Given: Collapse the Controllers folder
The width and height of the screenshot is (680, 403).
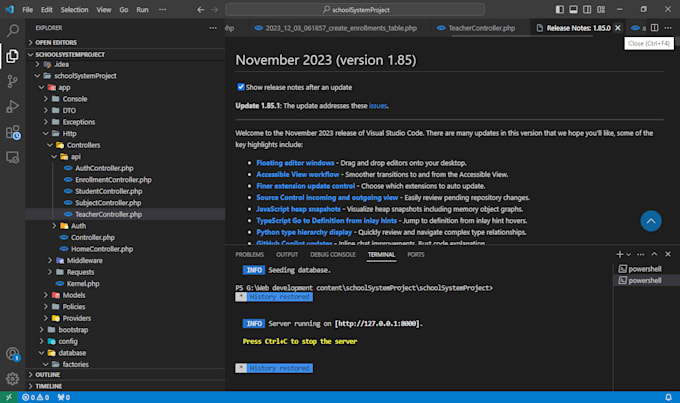Looking at the screenshot, I should click(127, 145).
